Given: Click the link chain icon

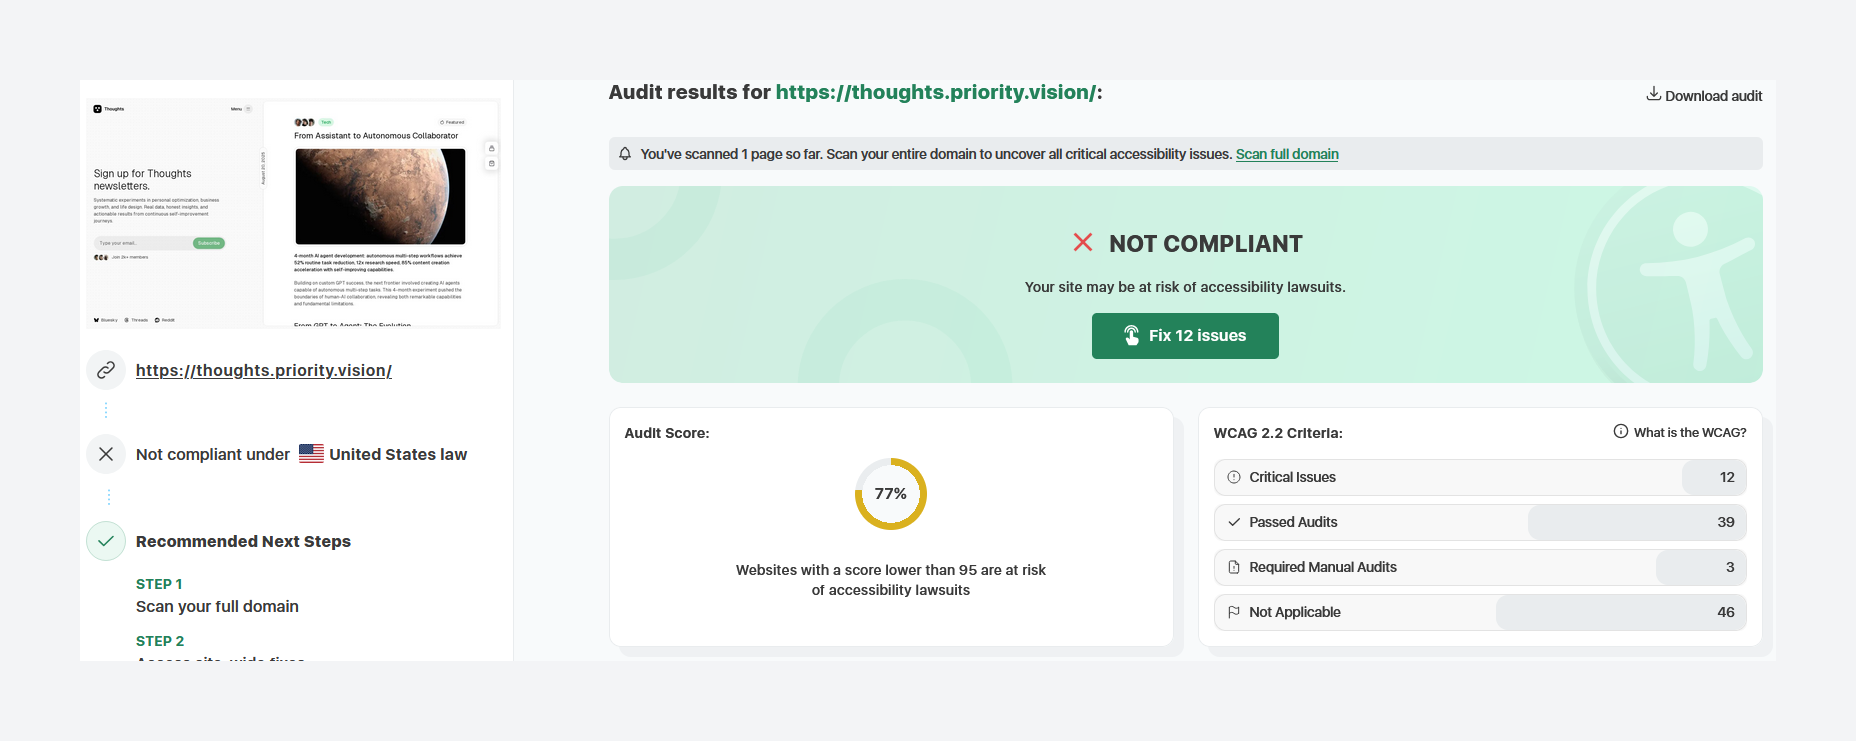Looking at the screenshot, I should 106,370.
